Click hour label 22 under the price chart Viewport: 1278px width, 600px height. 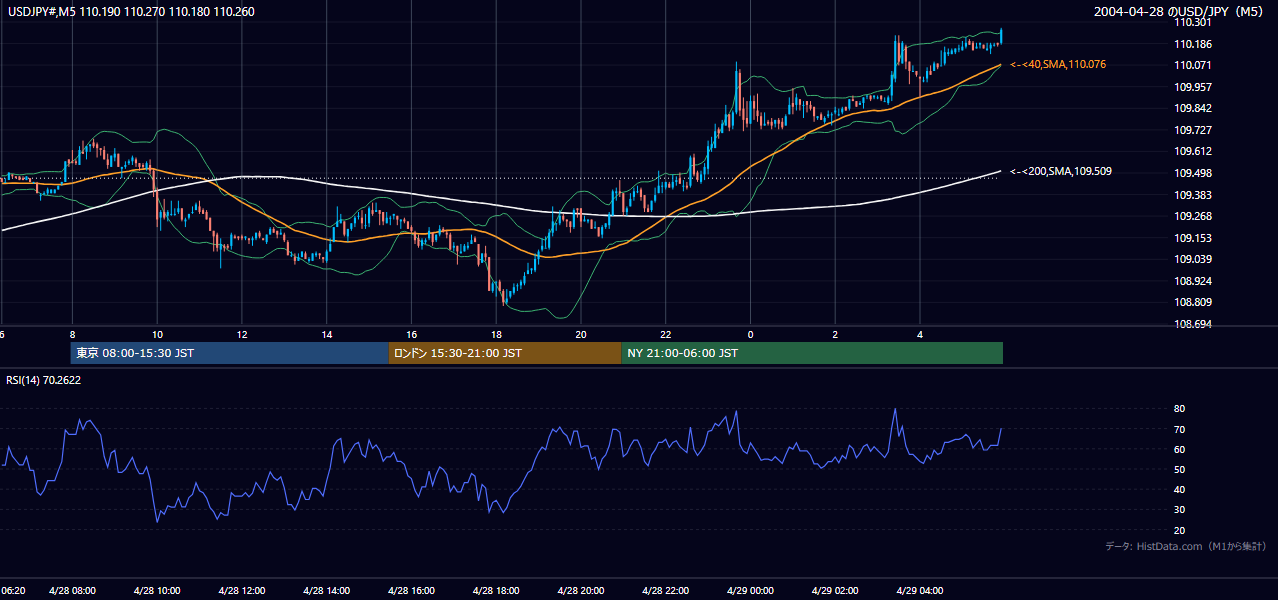pyautogui.click(x=666, y=334)
